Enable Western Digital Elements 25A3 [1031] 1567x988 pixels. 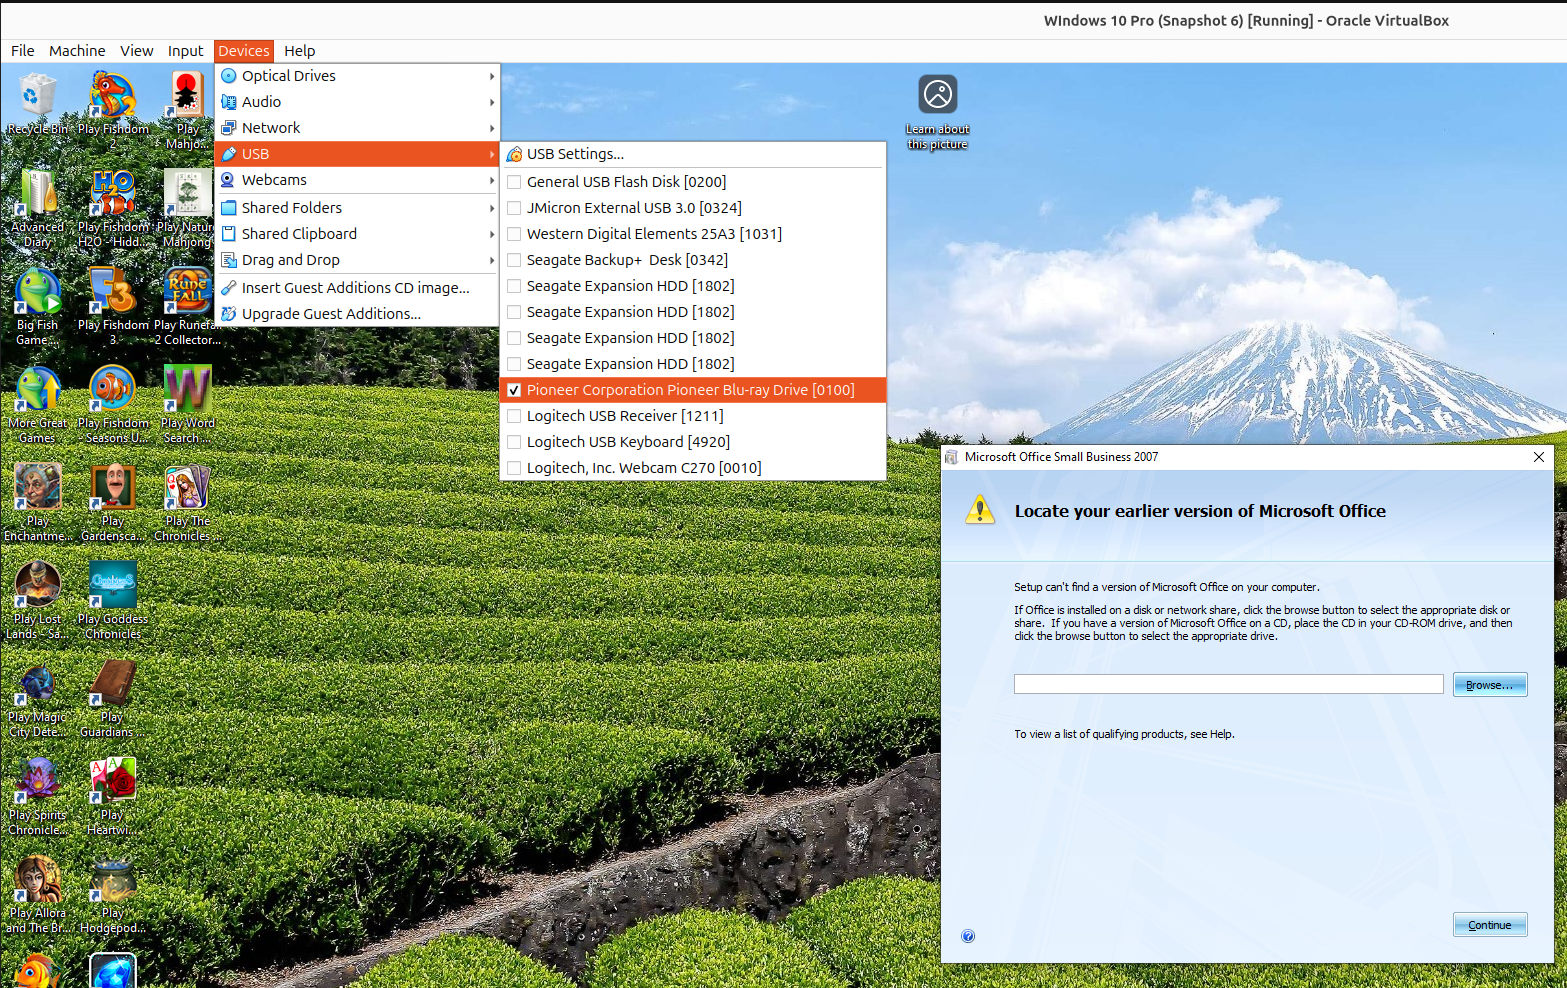pyautogui.click(x=692, y=234)
